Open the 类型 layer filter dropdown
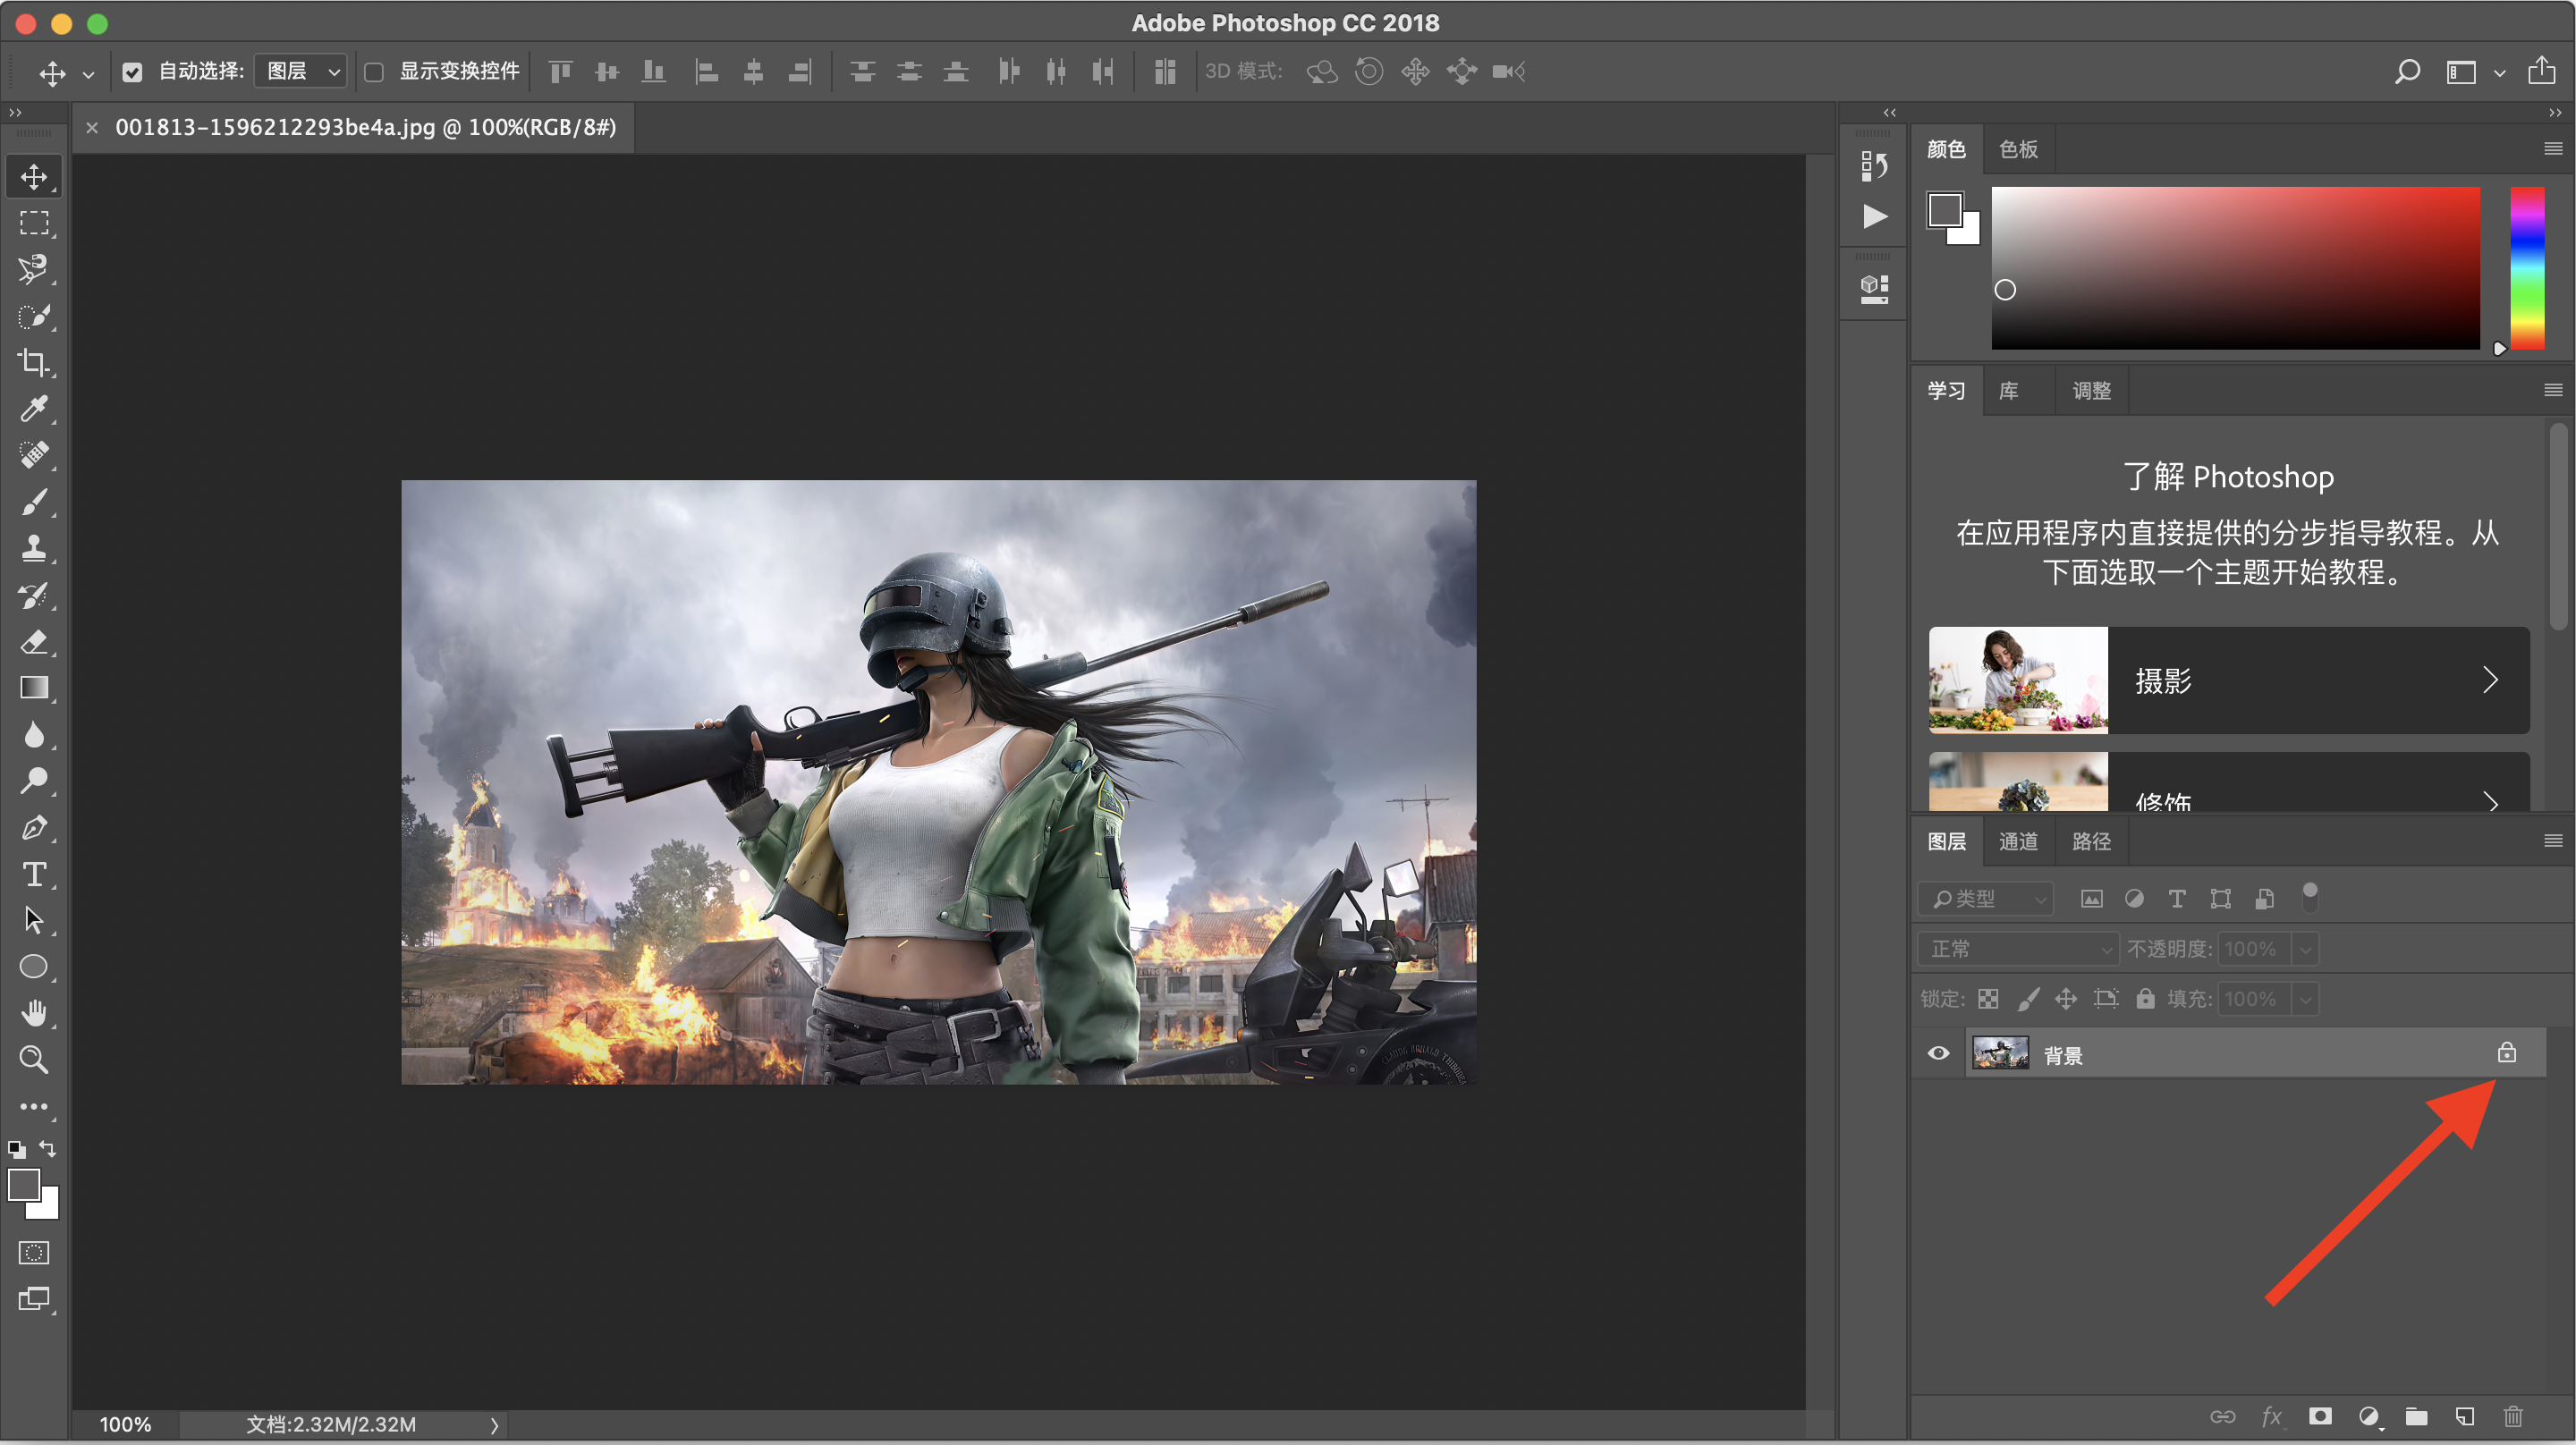Screen dimensions: 2576x1445 pyautogui.click(x=1986, y=898)
